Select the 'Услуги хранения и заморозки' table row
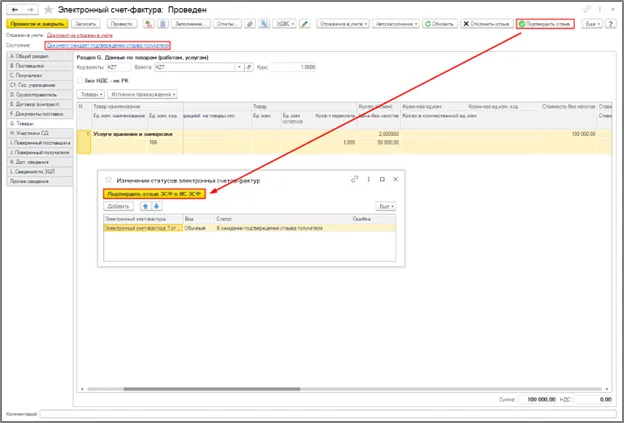The width and height of the screenshot is (624, 423). coord(344,142)
